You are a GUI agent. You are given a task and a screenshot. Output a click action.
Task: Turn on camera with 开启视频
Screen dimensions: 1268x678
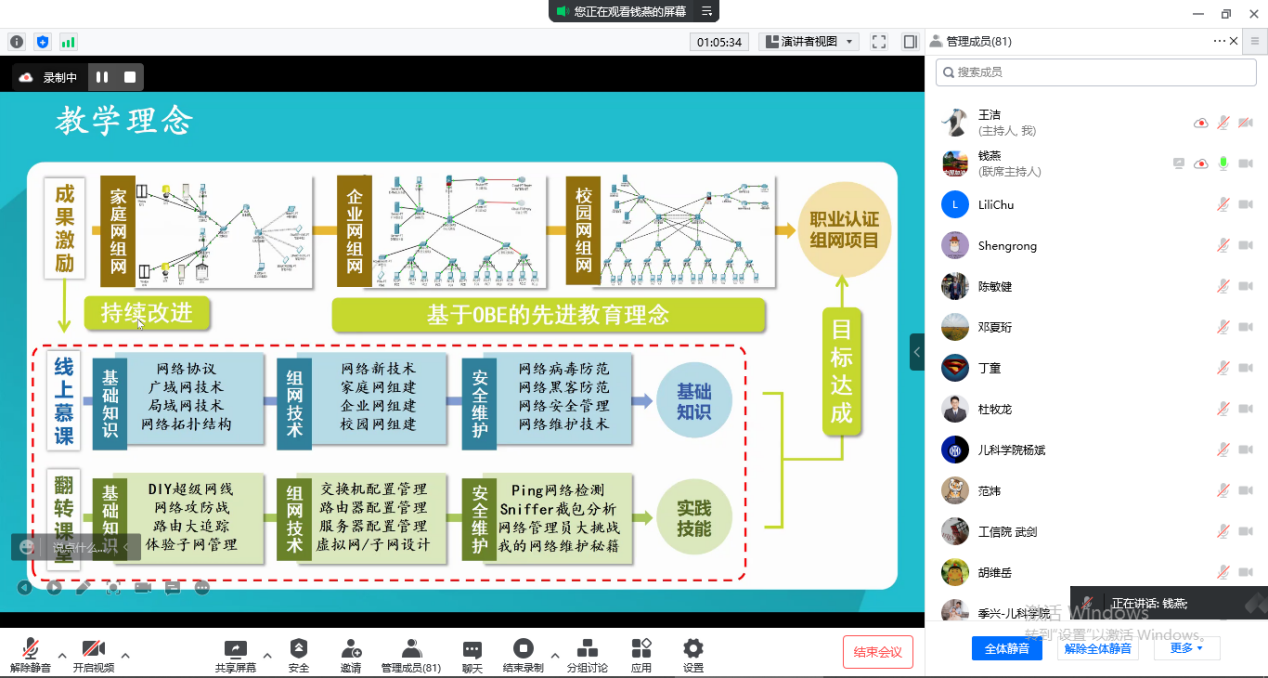click(x=93, y=654)
